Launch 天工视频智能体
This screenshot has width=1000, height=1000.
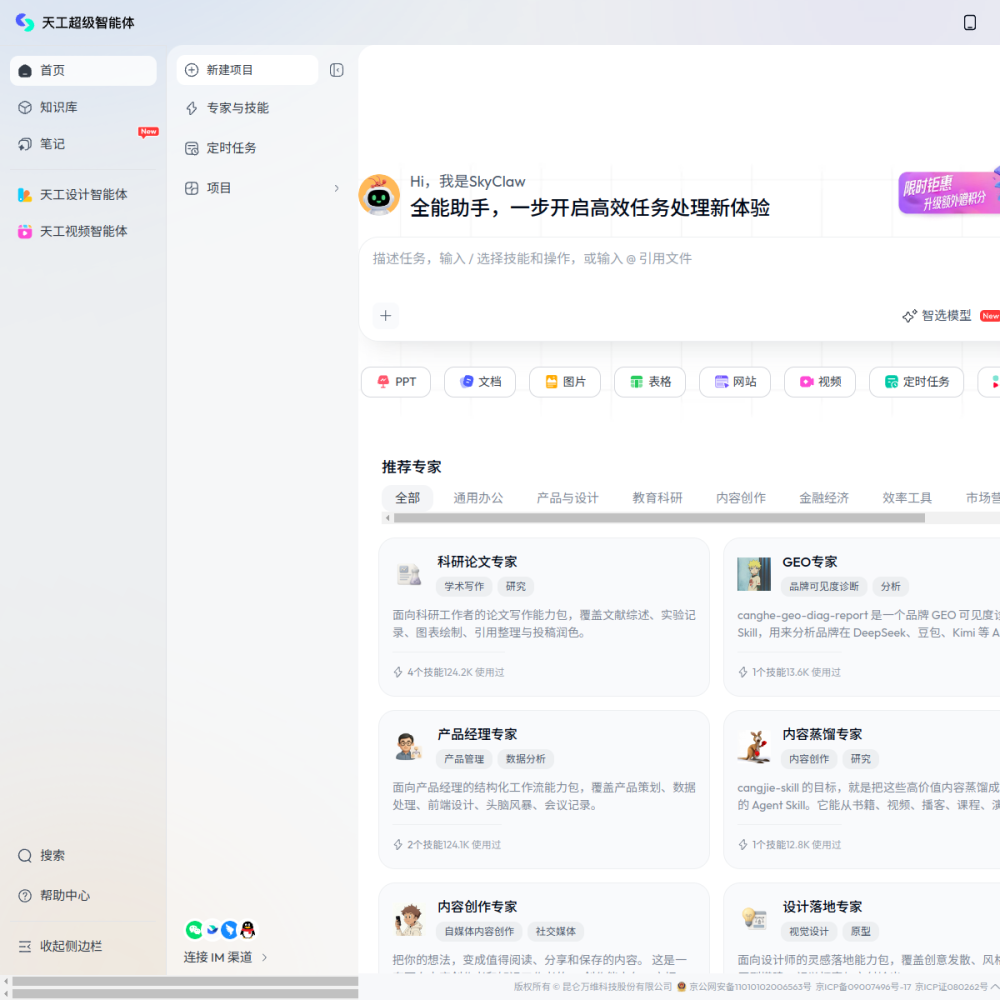(x=83, y=232)
